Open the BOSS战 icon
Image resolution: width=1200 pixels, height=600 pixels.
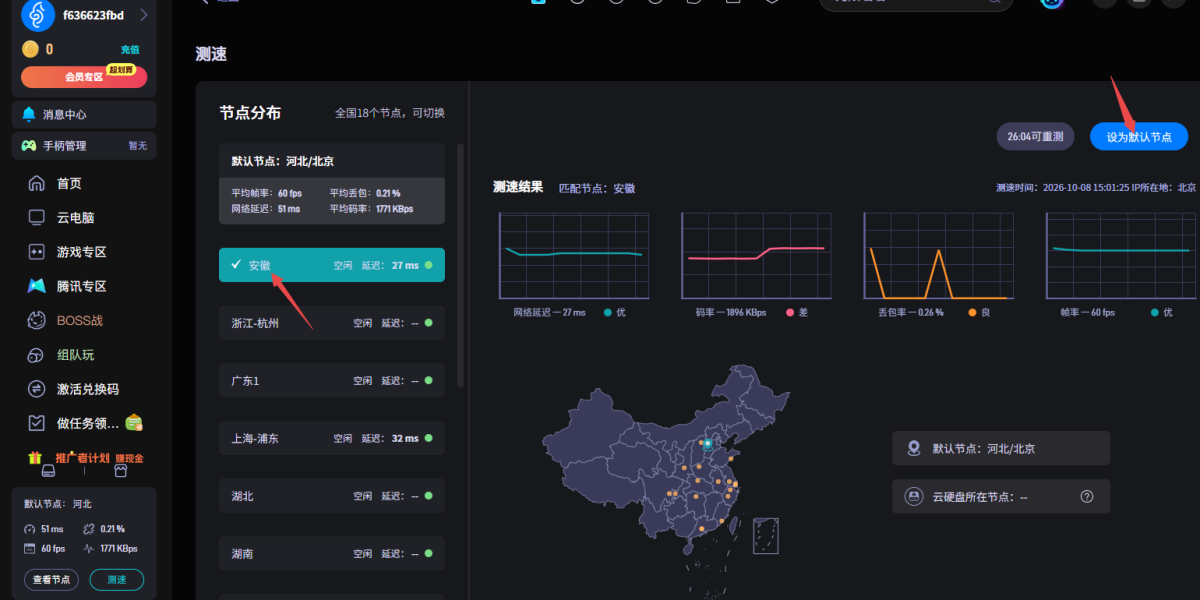37,321
